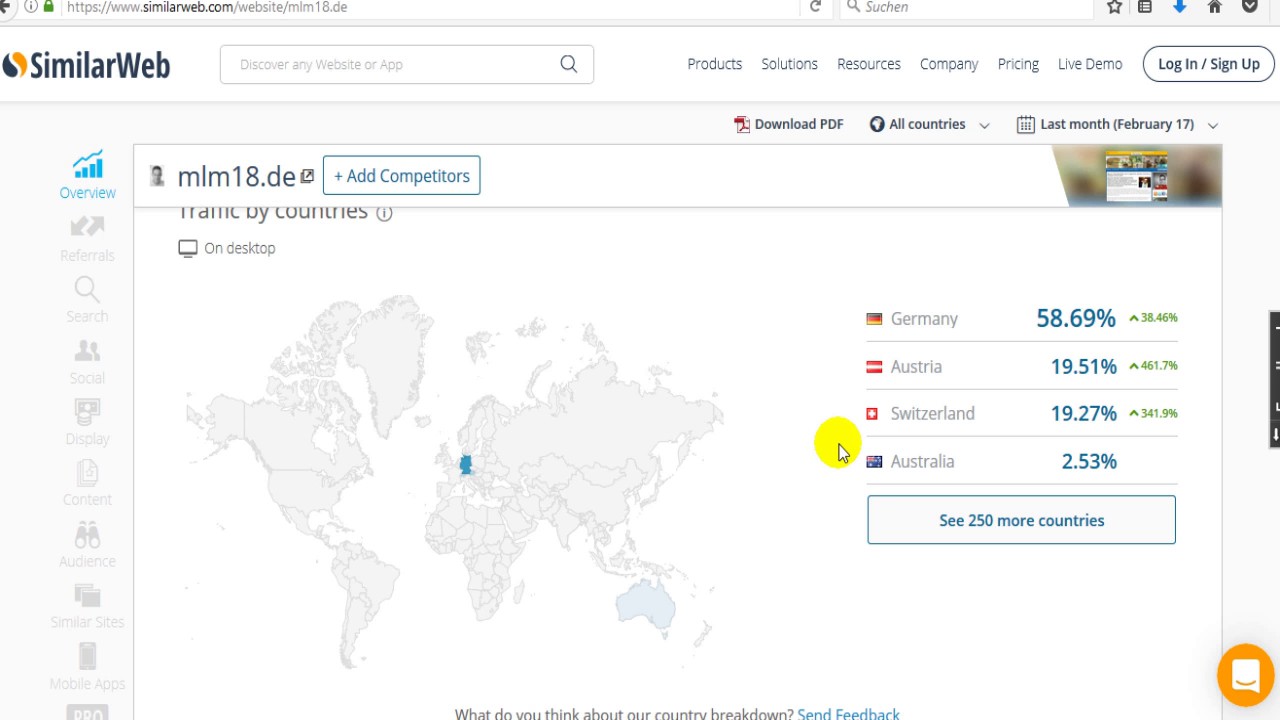
Task: Click the PRO badge in sidebar
Action: (87, 713)
